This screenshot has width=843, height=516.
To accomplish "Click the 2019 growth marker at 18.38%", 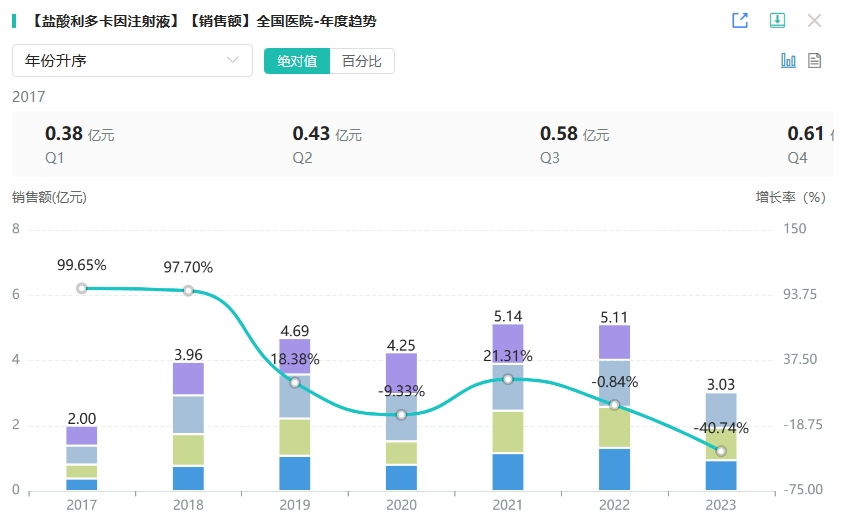I will click(x=295, y=382).
